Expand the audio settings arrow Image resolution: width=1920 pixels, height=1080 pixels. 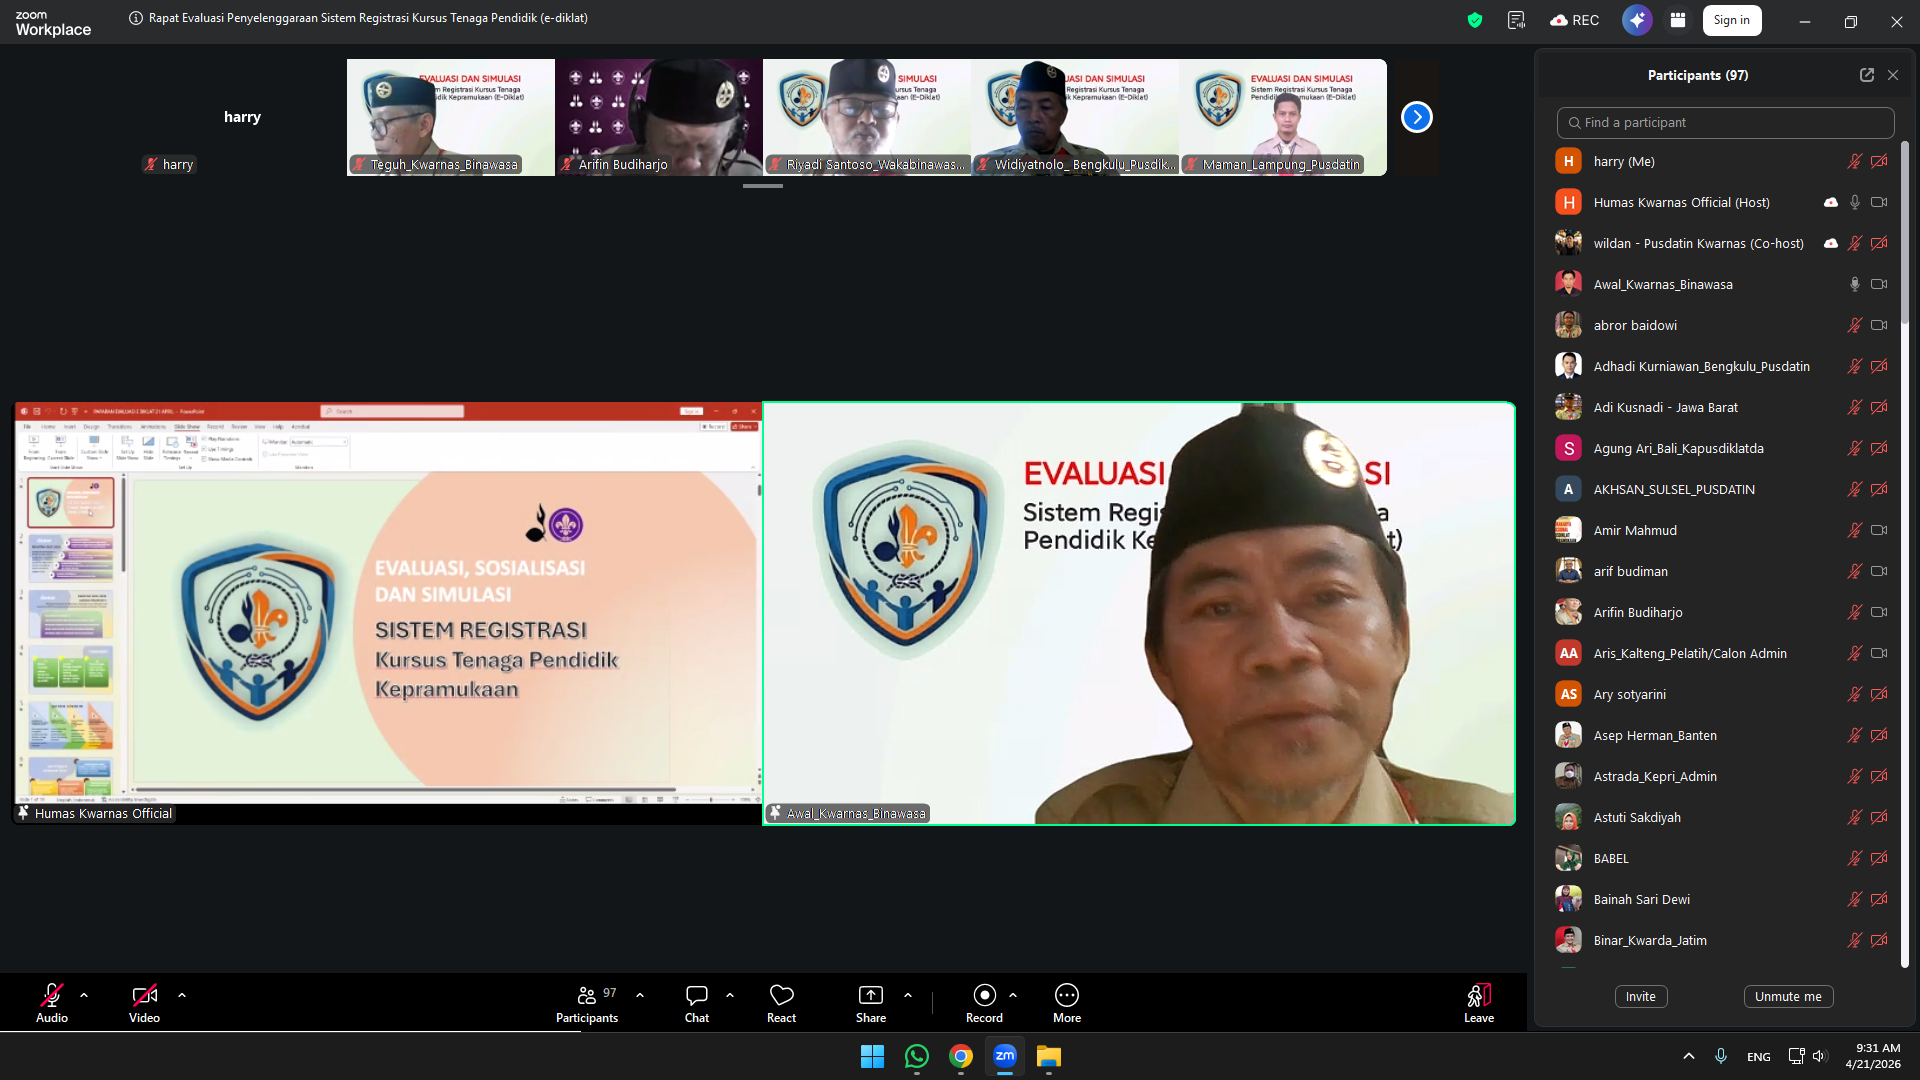click(x=84, y=995)
